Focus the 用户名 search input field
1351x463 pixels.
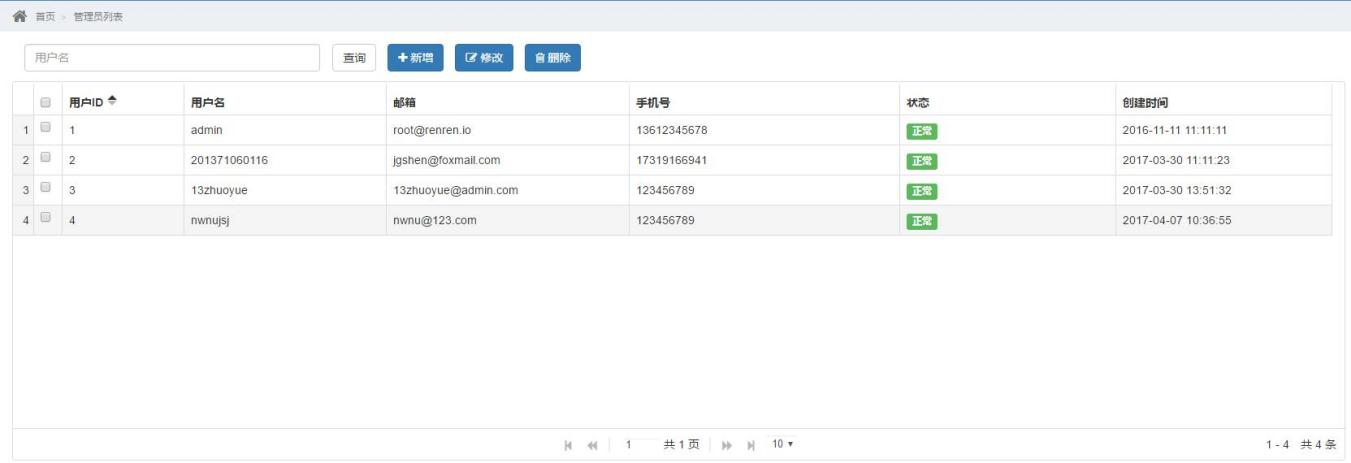pyautogui.click(x=171, y=58)
